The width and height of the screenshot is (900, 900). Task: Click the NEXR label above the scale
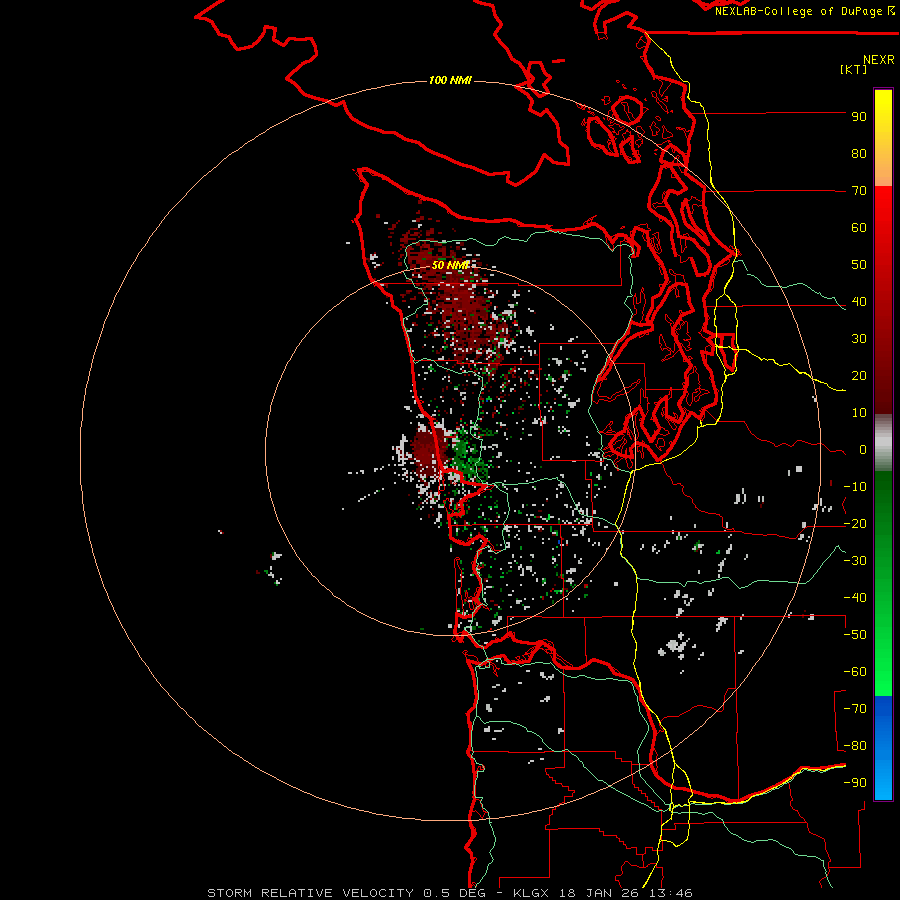879,60
